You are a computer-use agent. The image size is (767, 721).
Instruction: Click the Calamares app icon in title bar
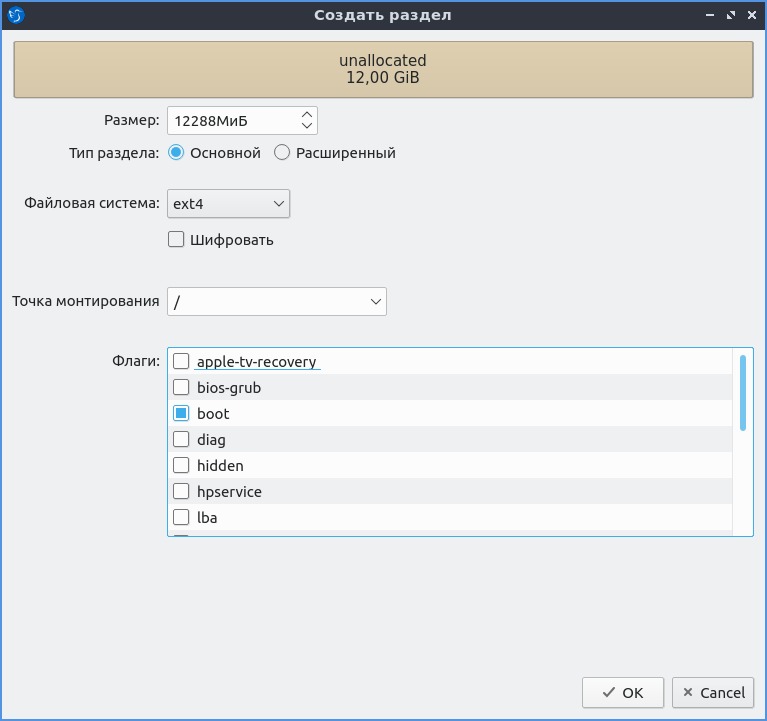click(x=16, y=15)
